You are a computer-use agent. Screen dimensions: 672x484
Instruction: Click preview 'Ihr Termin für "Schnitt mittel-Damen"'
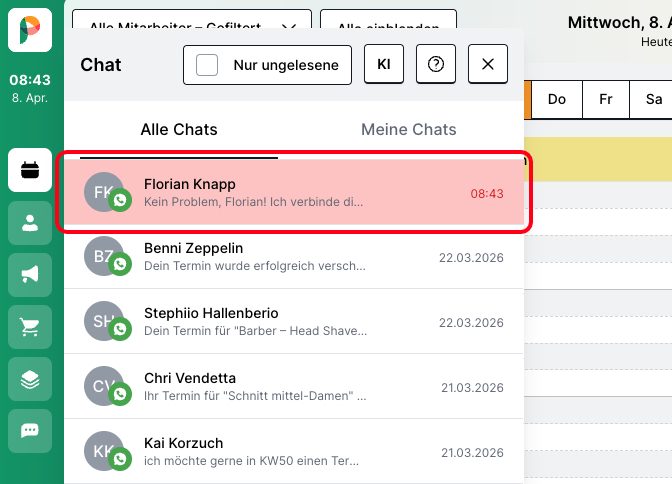tap(255, 396)
